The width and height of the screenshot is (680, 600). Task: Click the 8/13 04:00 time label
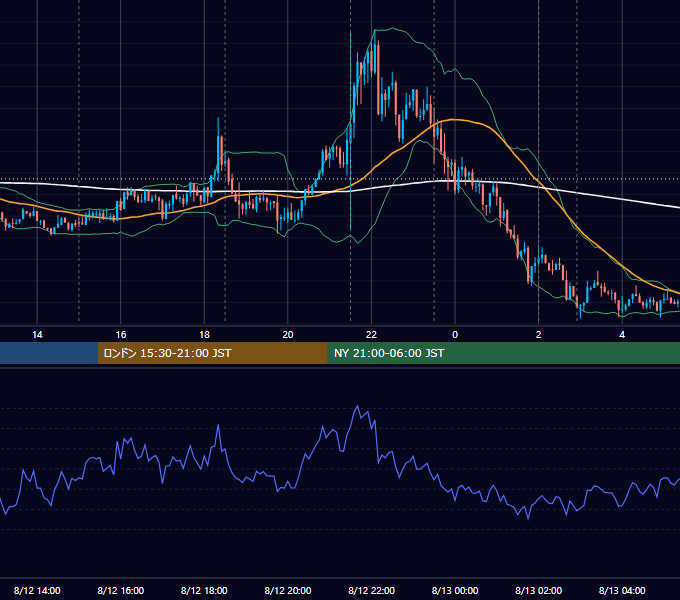click(x=622, y=590)
